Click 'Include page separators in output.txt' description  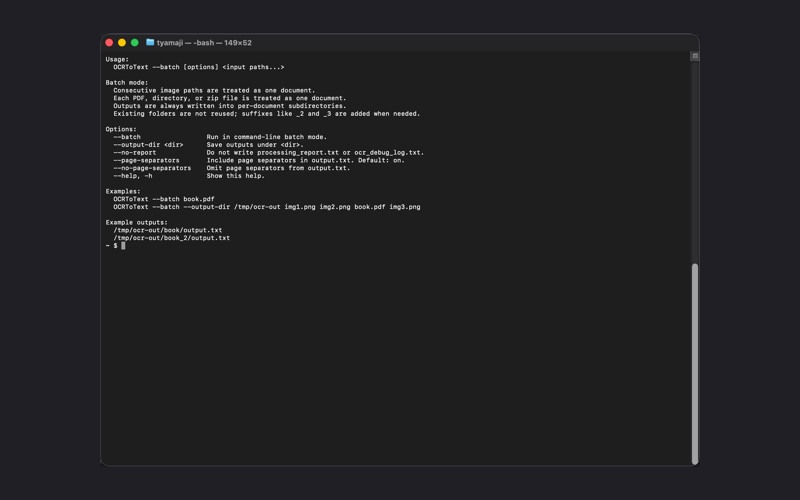click(x=306, y=160)
